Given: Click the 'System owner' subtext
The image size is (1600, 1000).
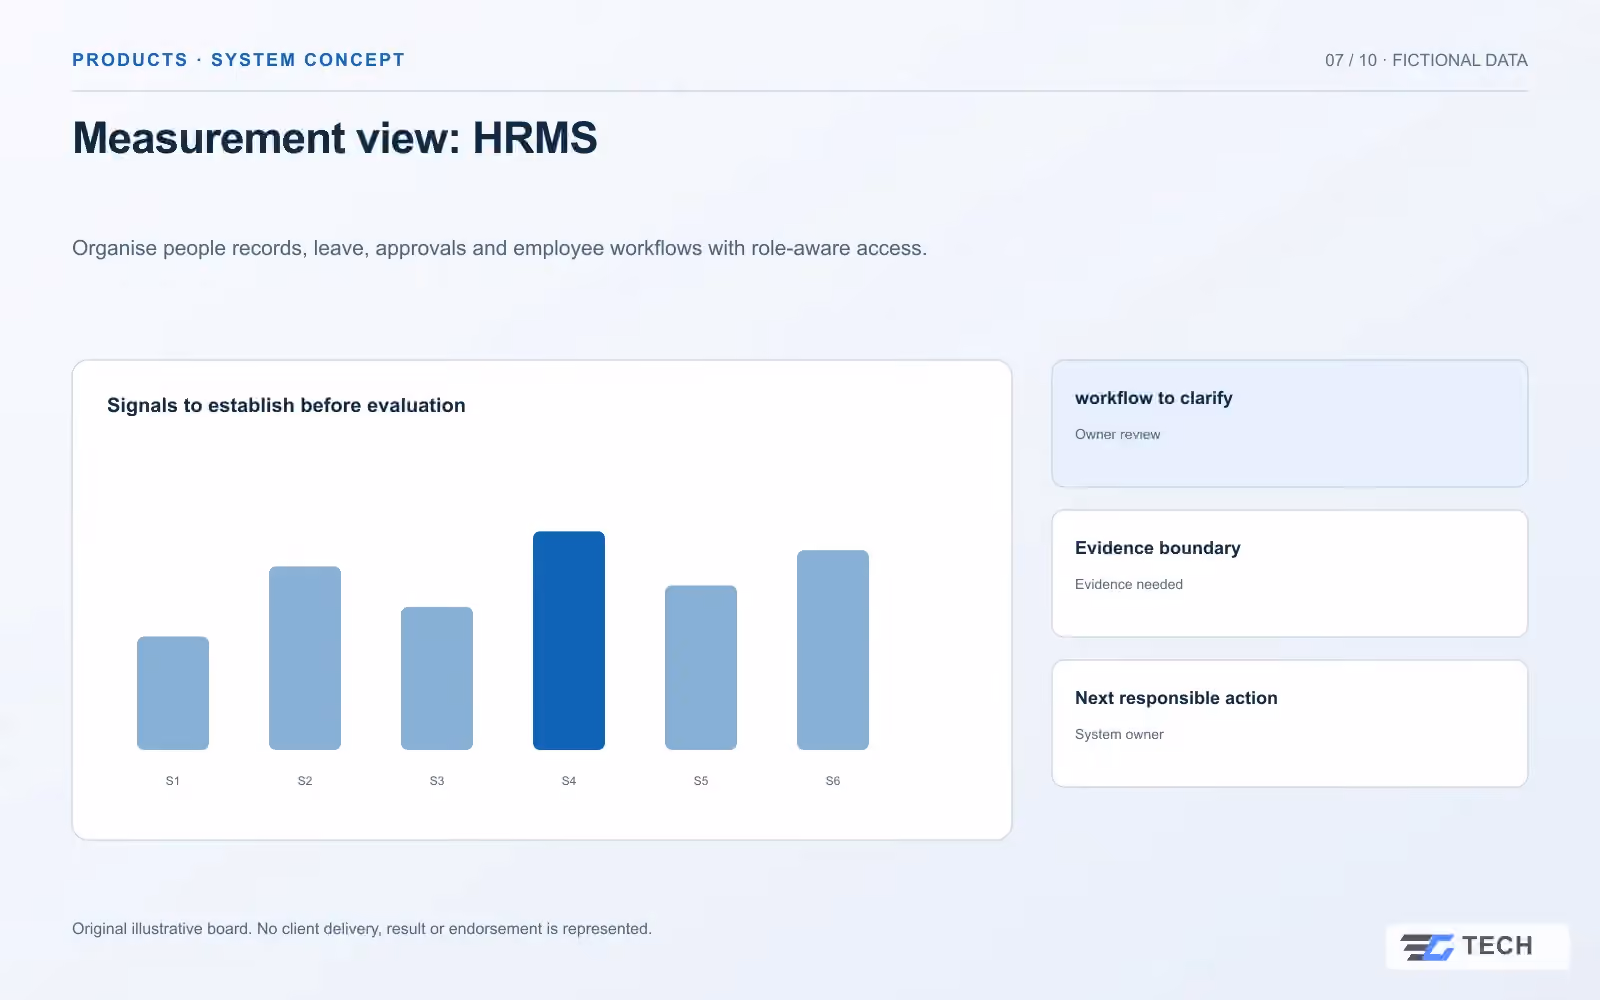Looking at the screenshot, I should pyautogui.click(x=1119, y=734).
